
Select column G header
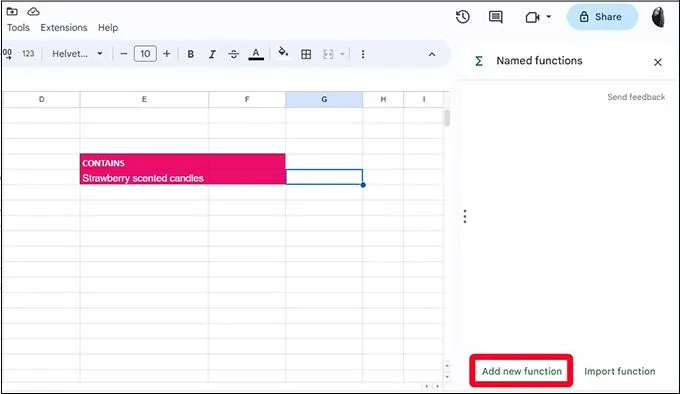coord(324,99)
